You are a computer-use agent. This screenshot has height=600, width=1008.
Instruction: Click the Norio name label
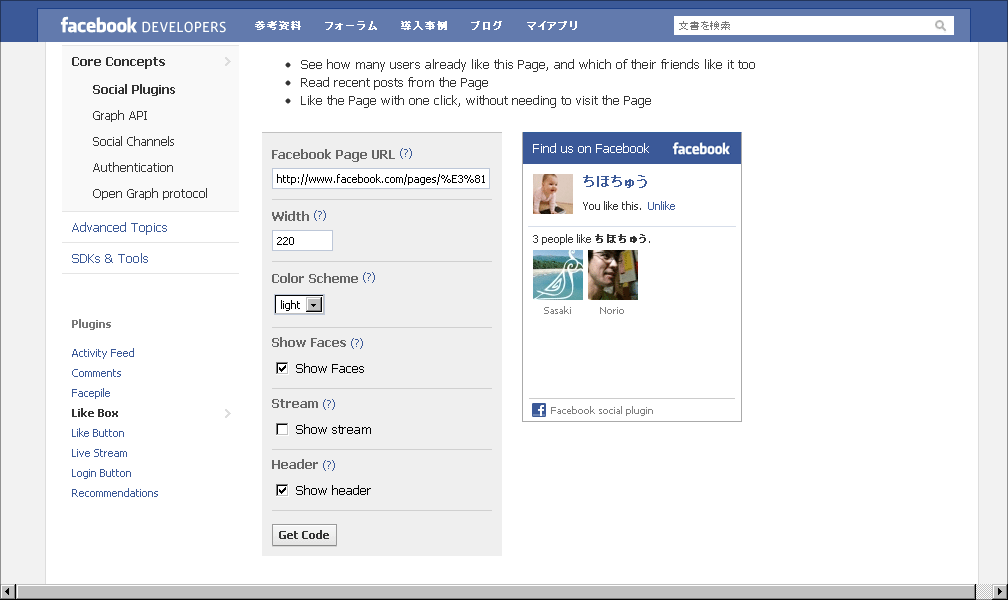coord(611,311)
